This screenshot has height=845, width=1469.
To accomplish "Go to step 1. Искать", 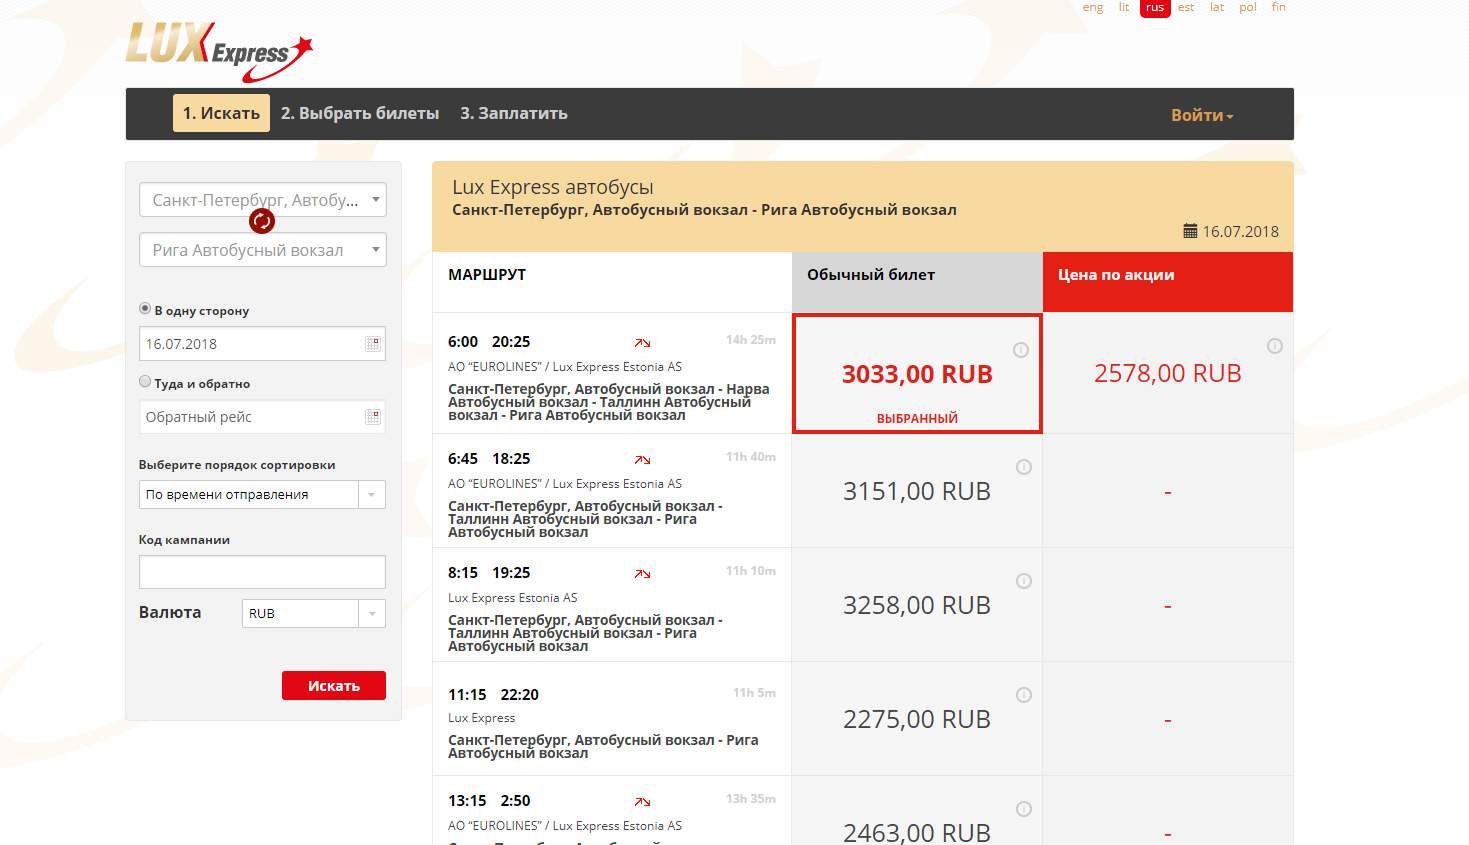I will [221, 113].
